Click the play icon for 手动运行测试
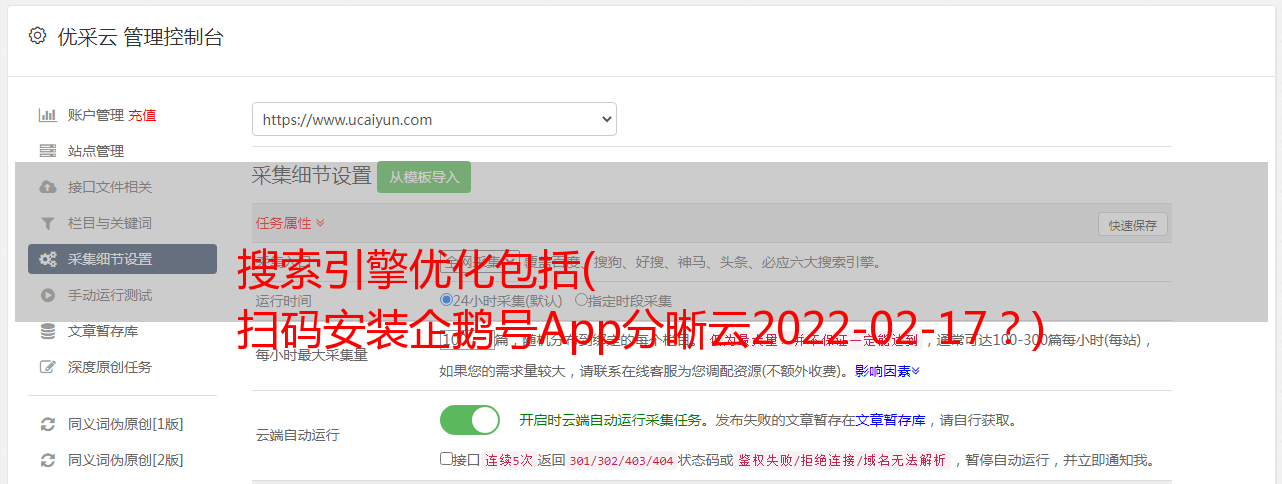Screen dimensions: 1282x484 [47, 295]
